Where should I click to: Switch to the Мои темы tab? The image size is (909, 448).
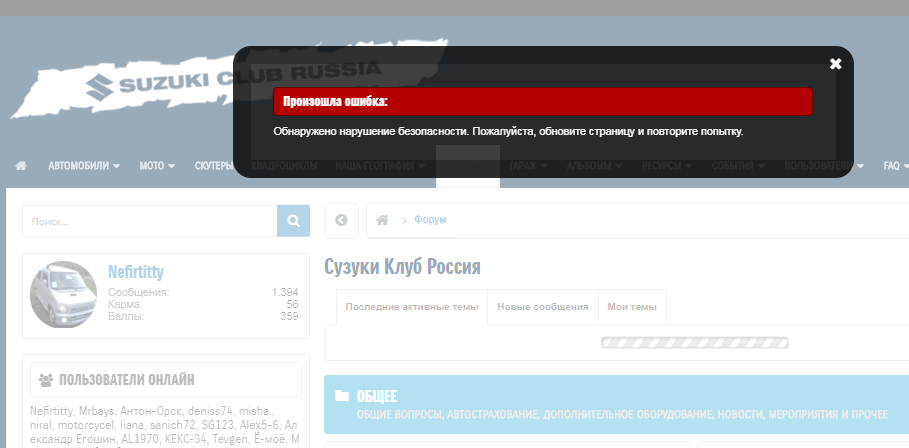click(632, 307)
